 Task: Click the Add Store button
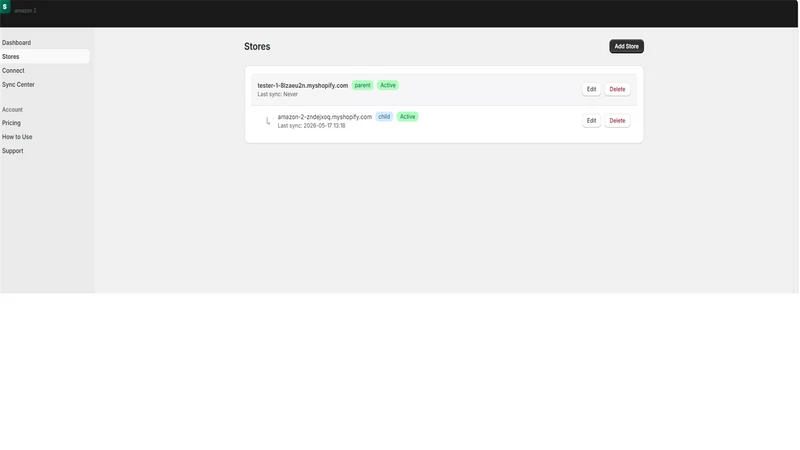[626, 46]
